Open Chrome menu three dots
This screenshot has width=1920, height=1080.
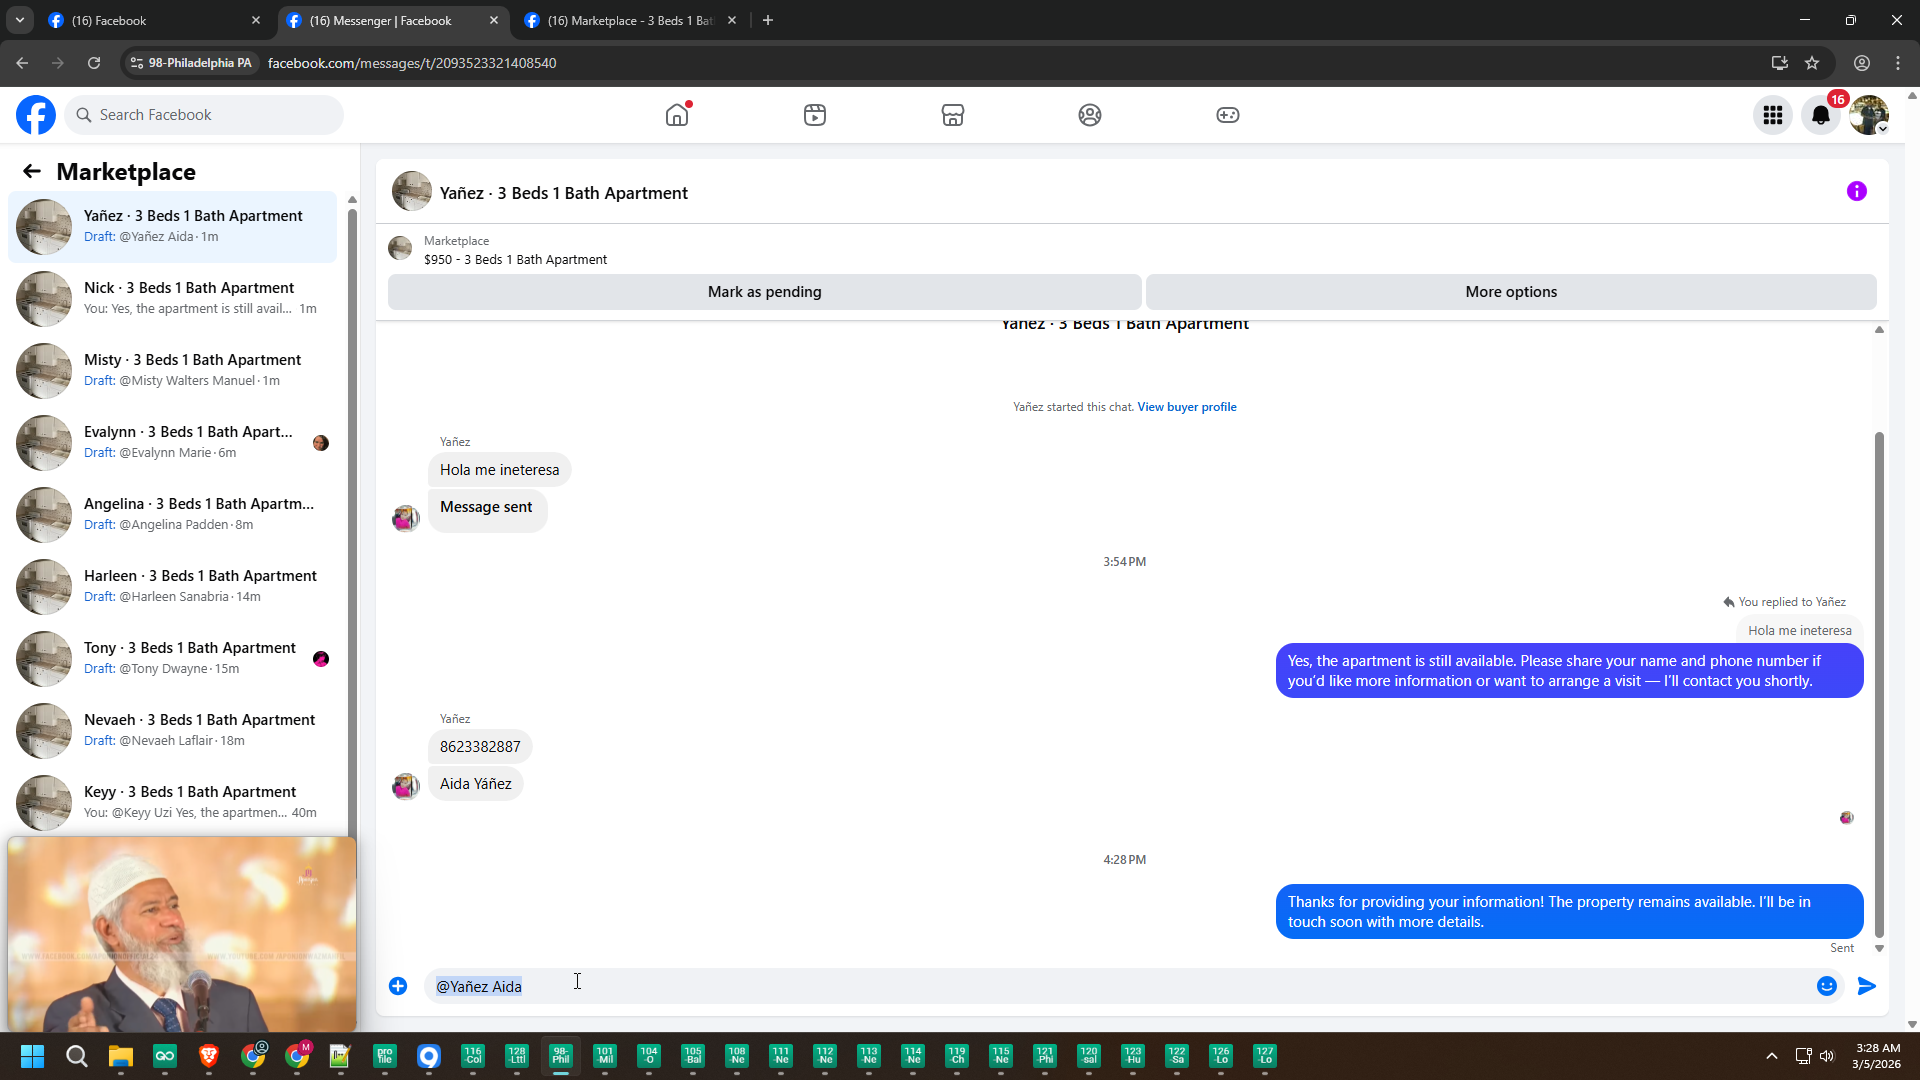coord(1898,63)
